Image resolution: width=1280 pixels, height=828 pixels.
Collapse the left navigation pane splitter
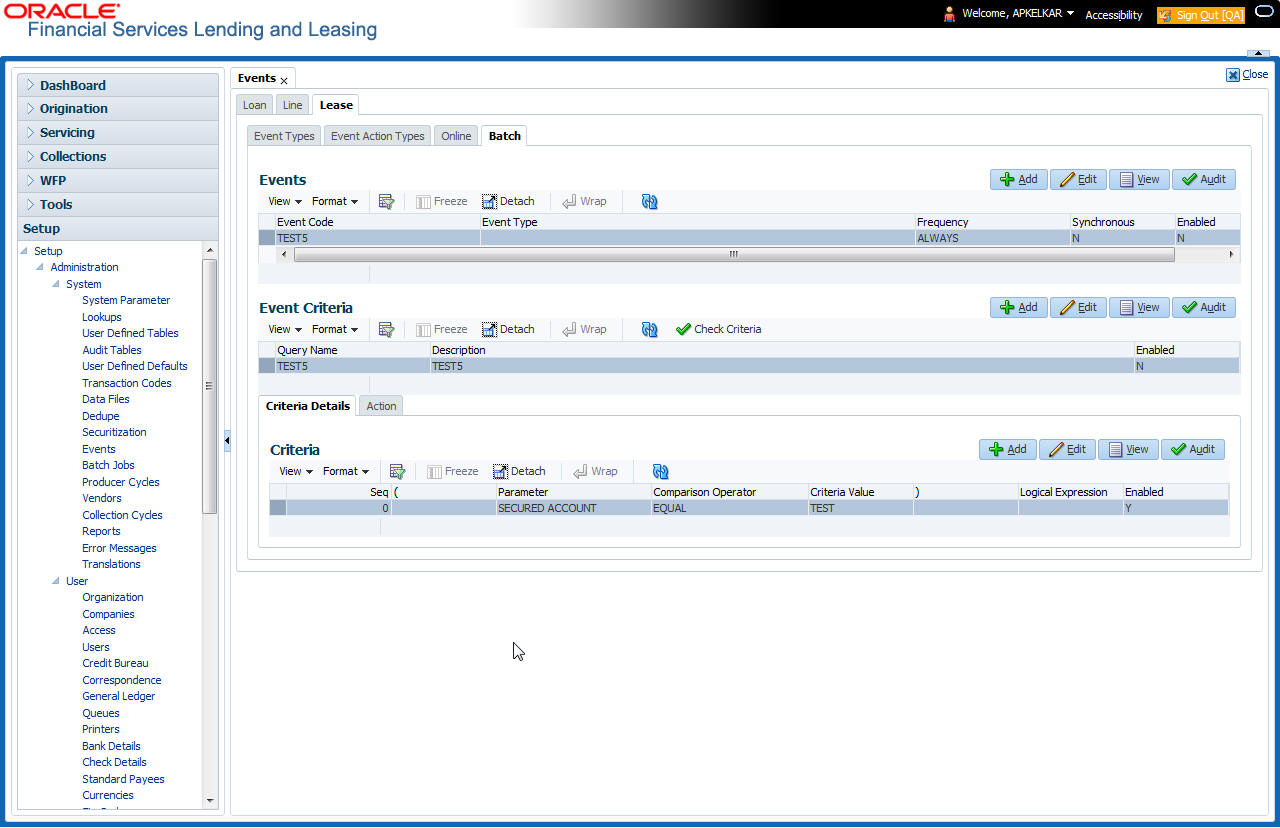227,440
